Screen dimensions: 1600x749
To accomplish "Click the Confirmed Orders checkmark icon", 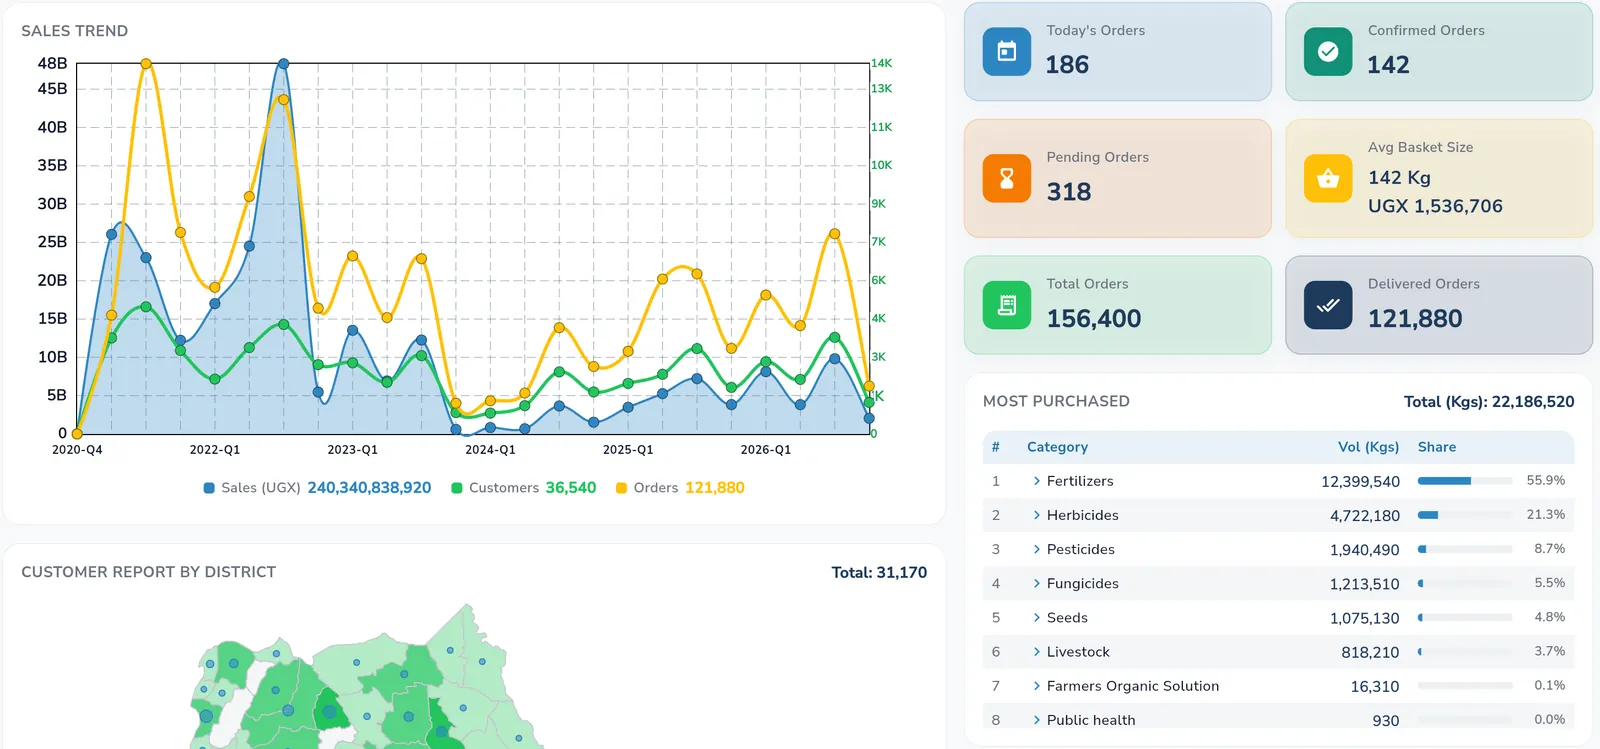I will tap(1328, 52).
